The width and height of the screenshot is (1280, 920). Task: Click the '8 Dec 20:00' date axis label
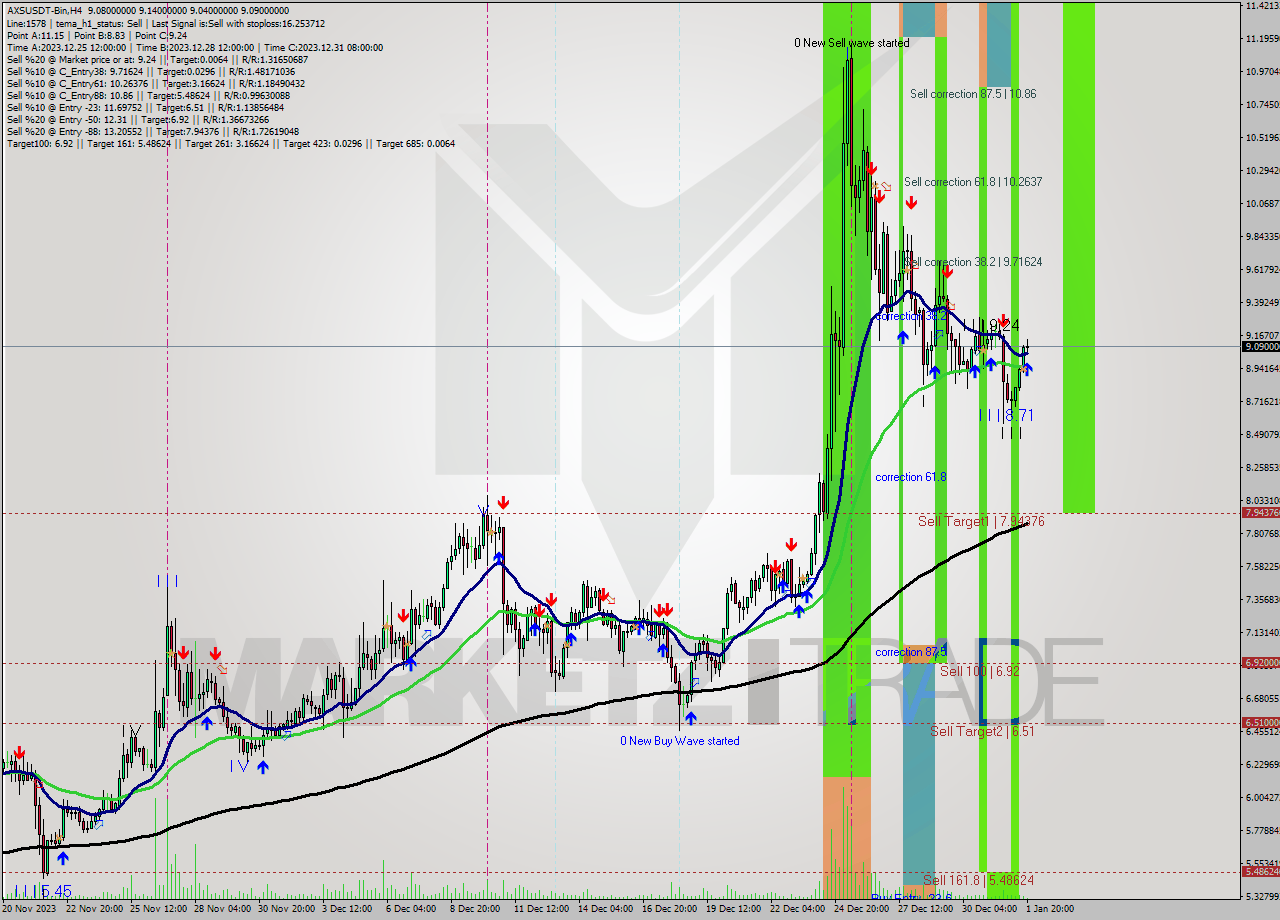[x=475, y=909]
